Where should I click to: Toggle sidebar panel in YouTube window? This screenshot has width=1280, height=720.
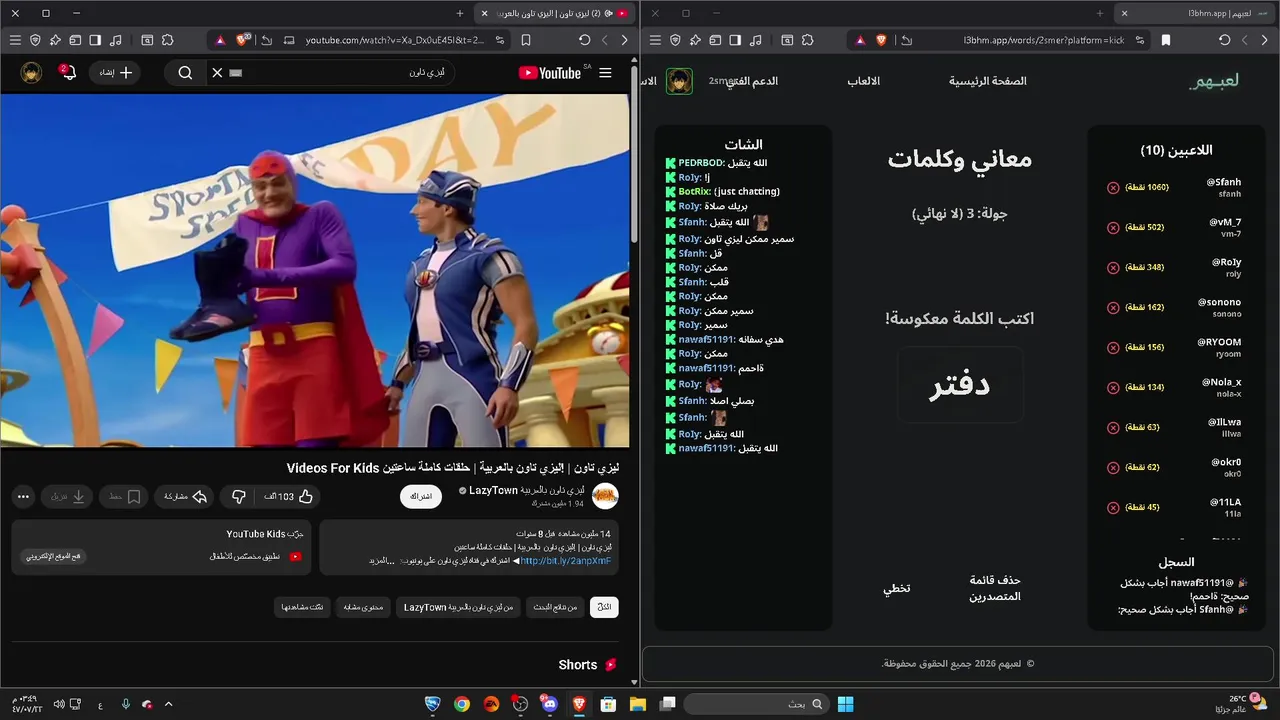click(x=95, y=40)
